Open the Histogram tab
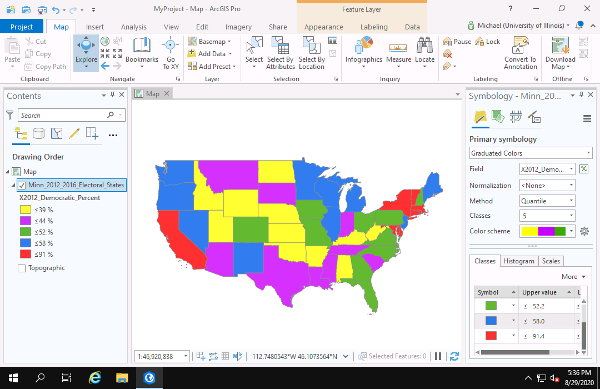Screen dimensions: 600x389 518,261
